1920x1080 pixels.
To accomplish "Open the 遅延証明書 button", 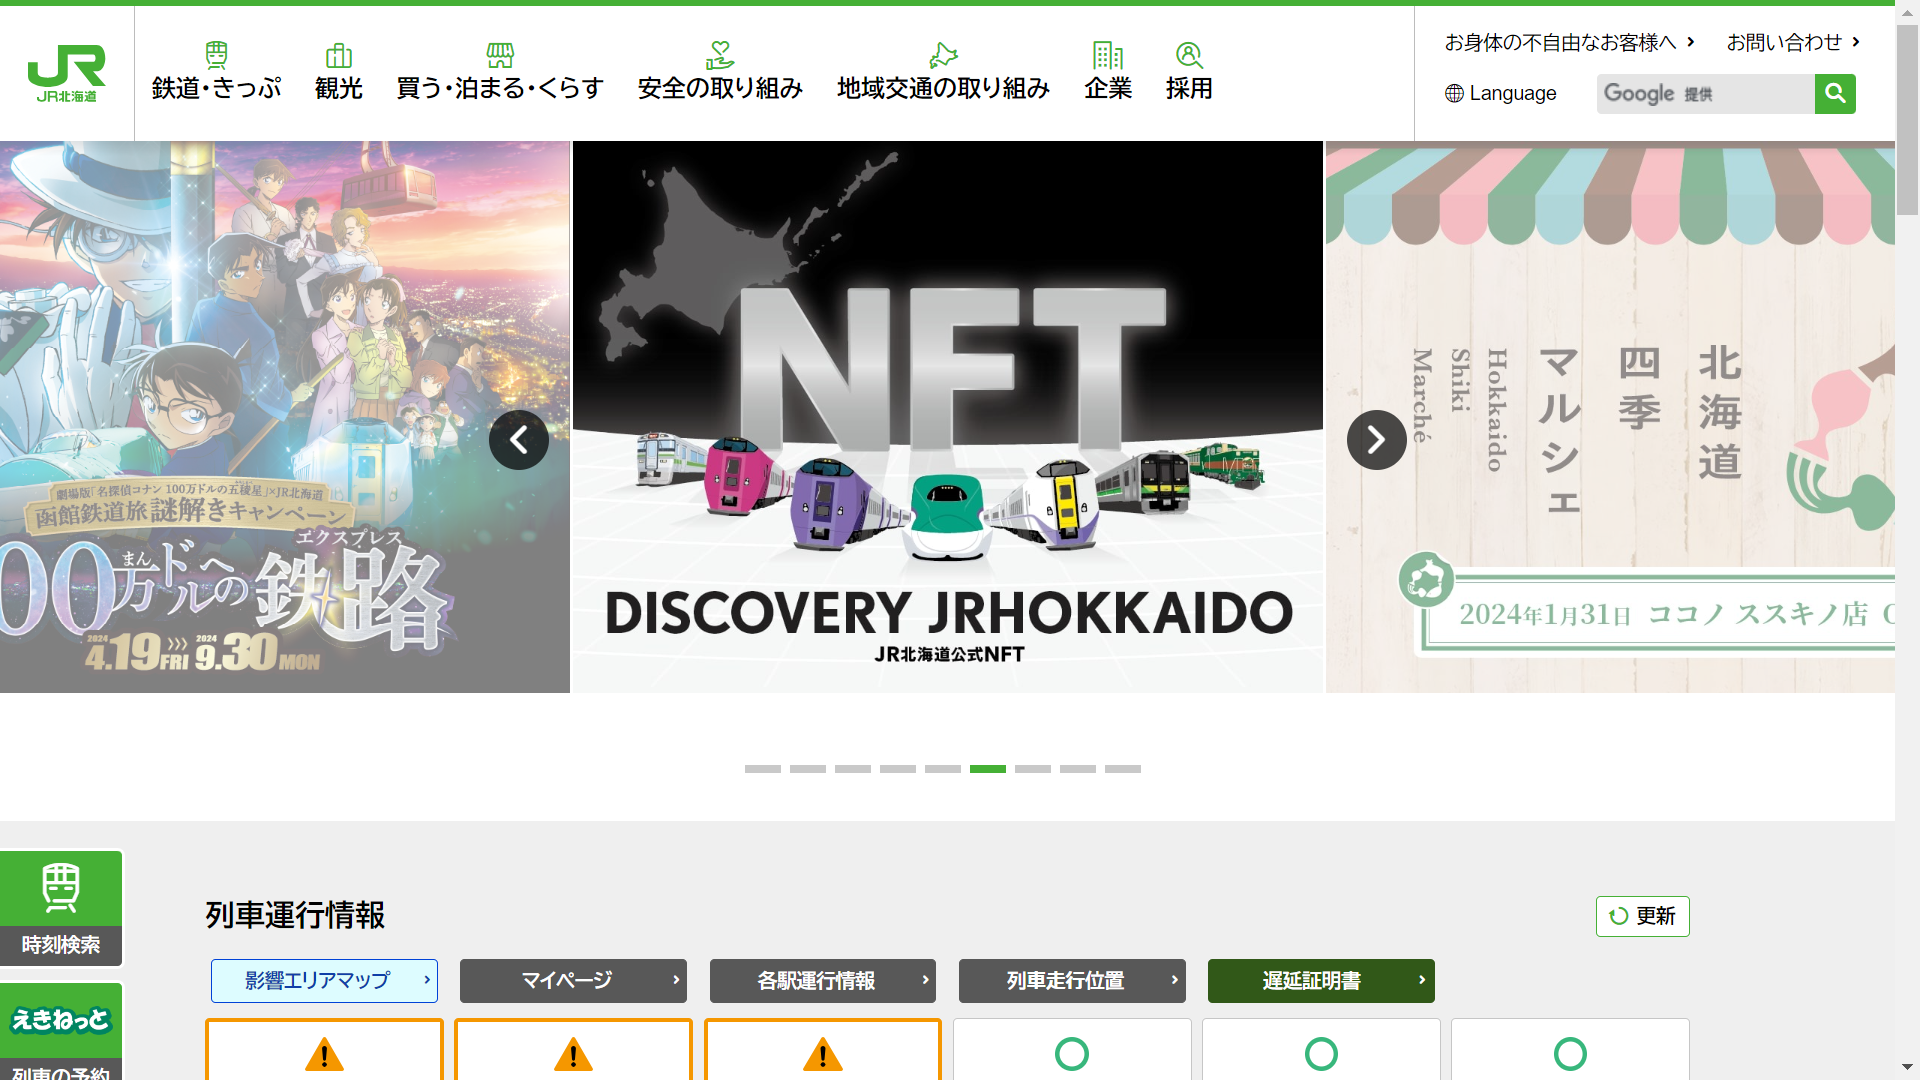I will click(1321, 981).
